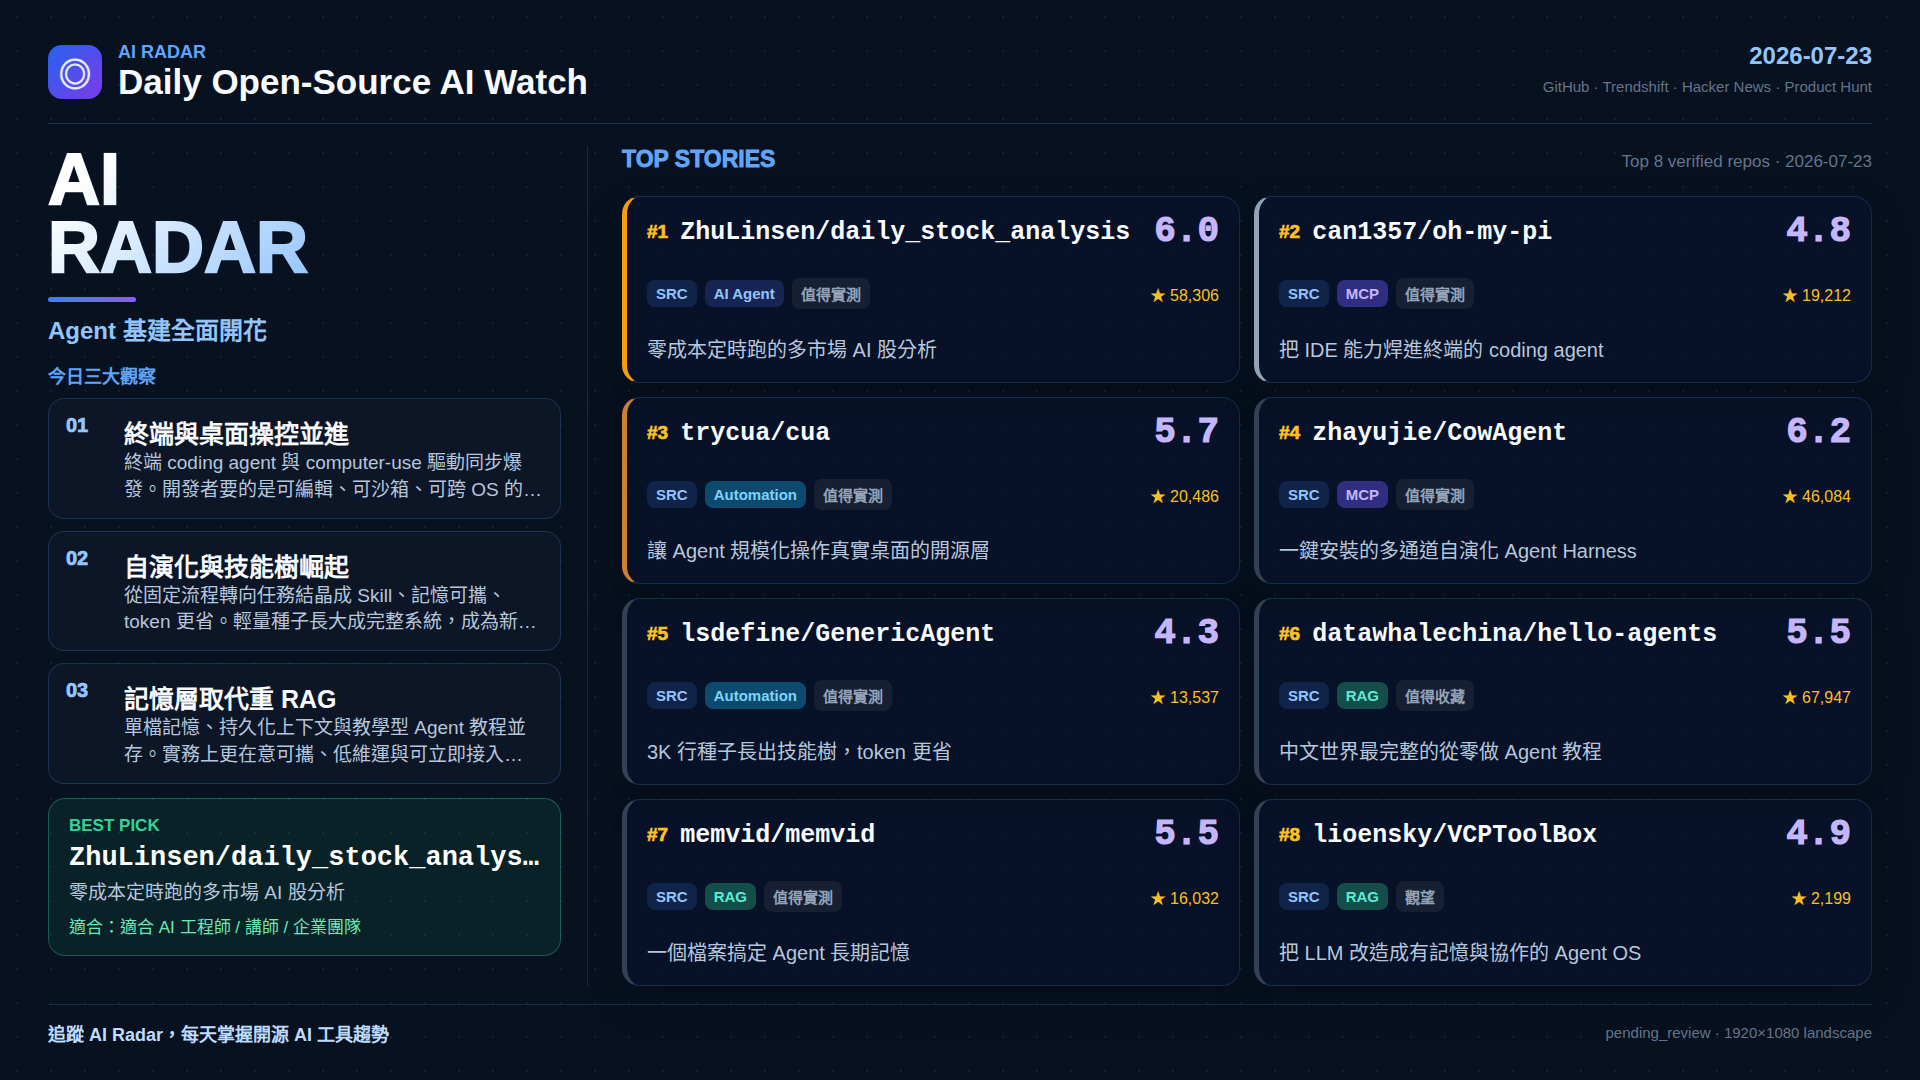Open the lioensky/VCPToolBox repo title
This screenshot has width=1920, height=1080.
click(1455, 834)
